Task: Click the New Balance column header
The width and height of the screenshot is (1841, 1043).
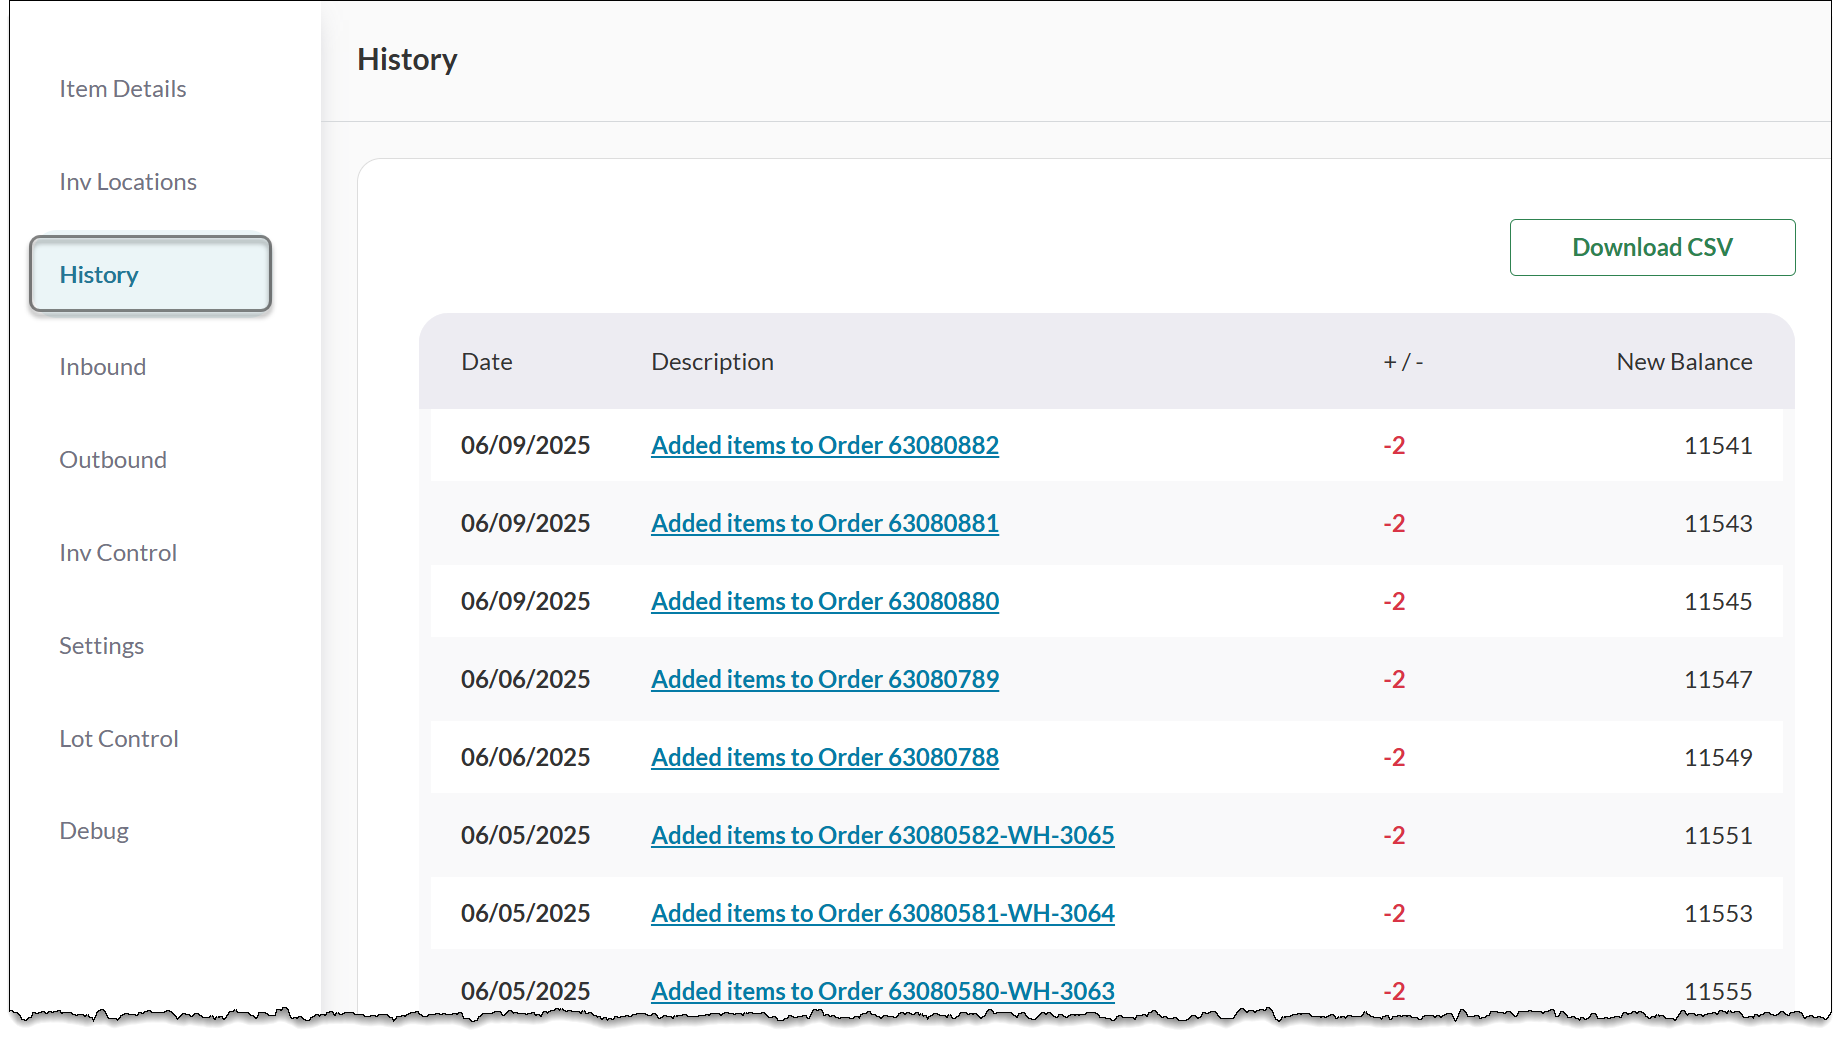Action: click(1684, 361)
